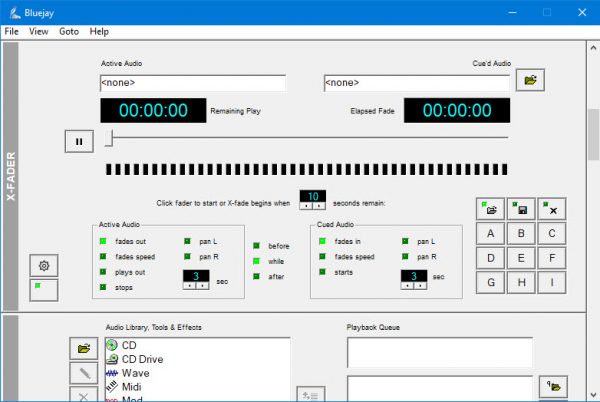Click the upper Playback Queue list box
The height and width of the screenshot is (402, 600).
(440, 352)
